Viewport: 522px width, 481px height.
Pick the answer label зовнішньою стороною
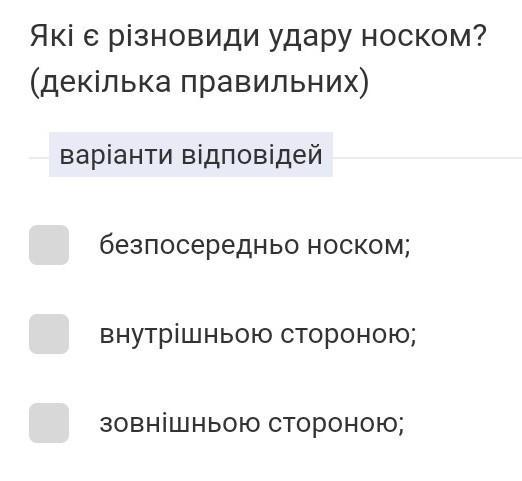coord(252,423)
